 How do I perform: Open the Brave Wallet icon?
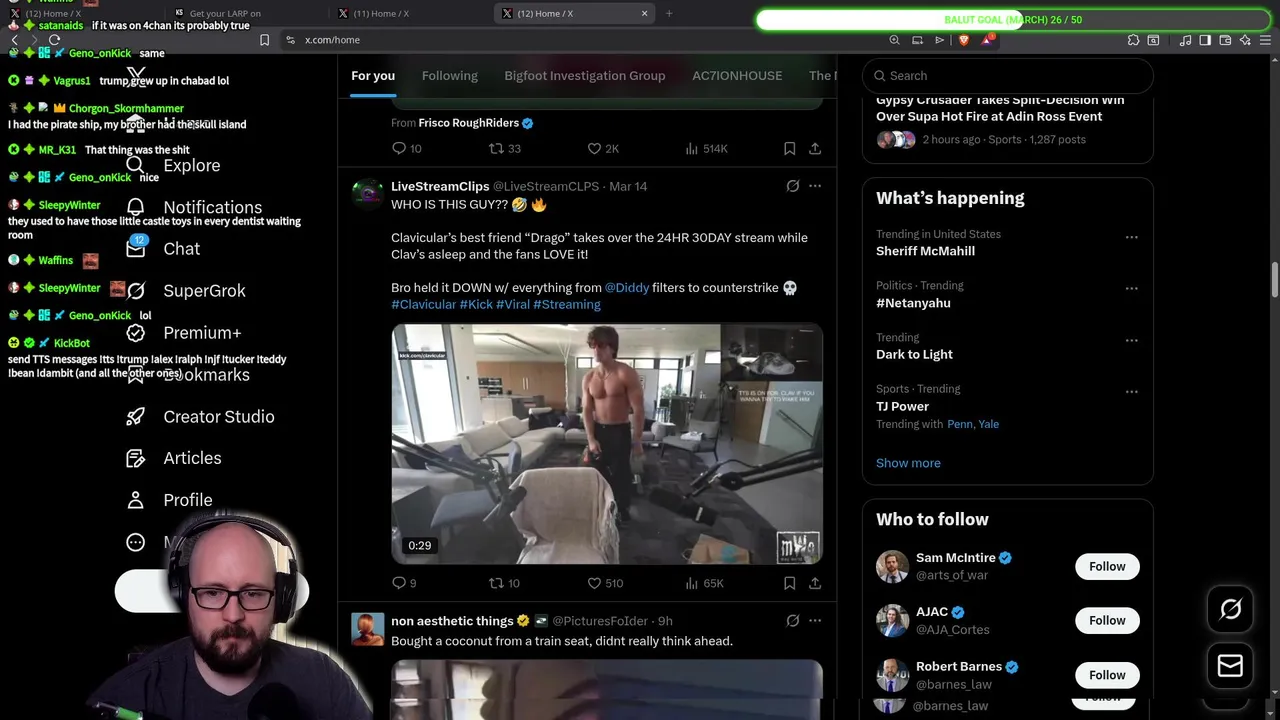1225,40
